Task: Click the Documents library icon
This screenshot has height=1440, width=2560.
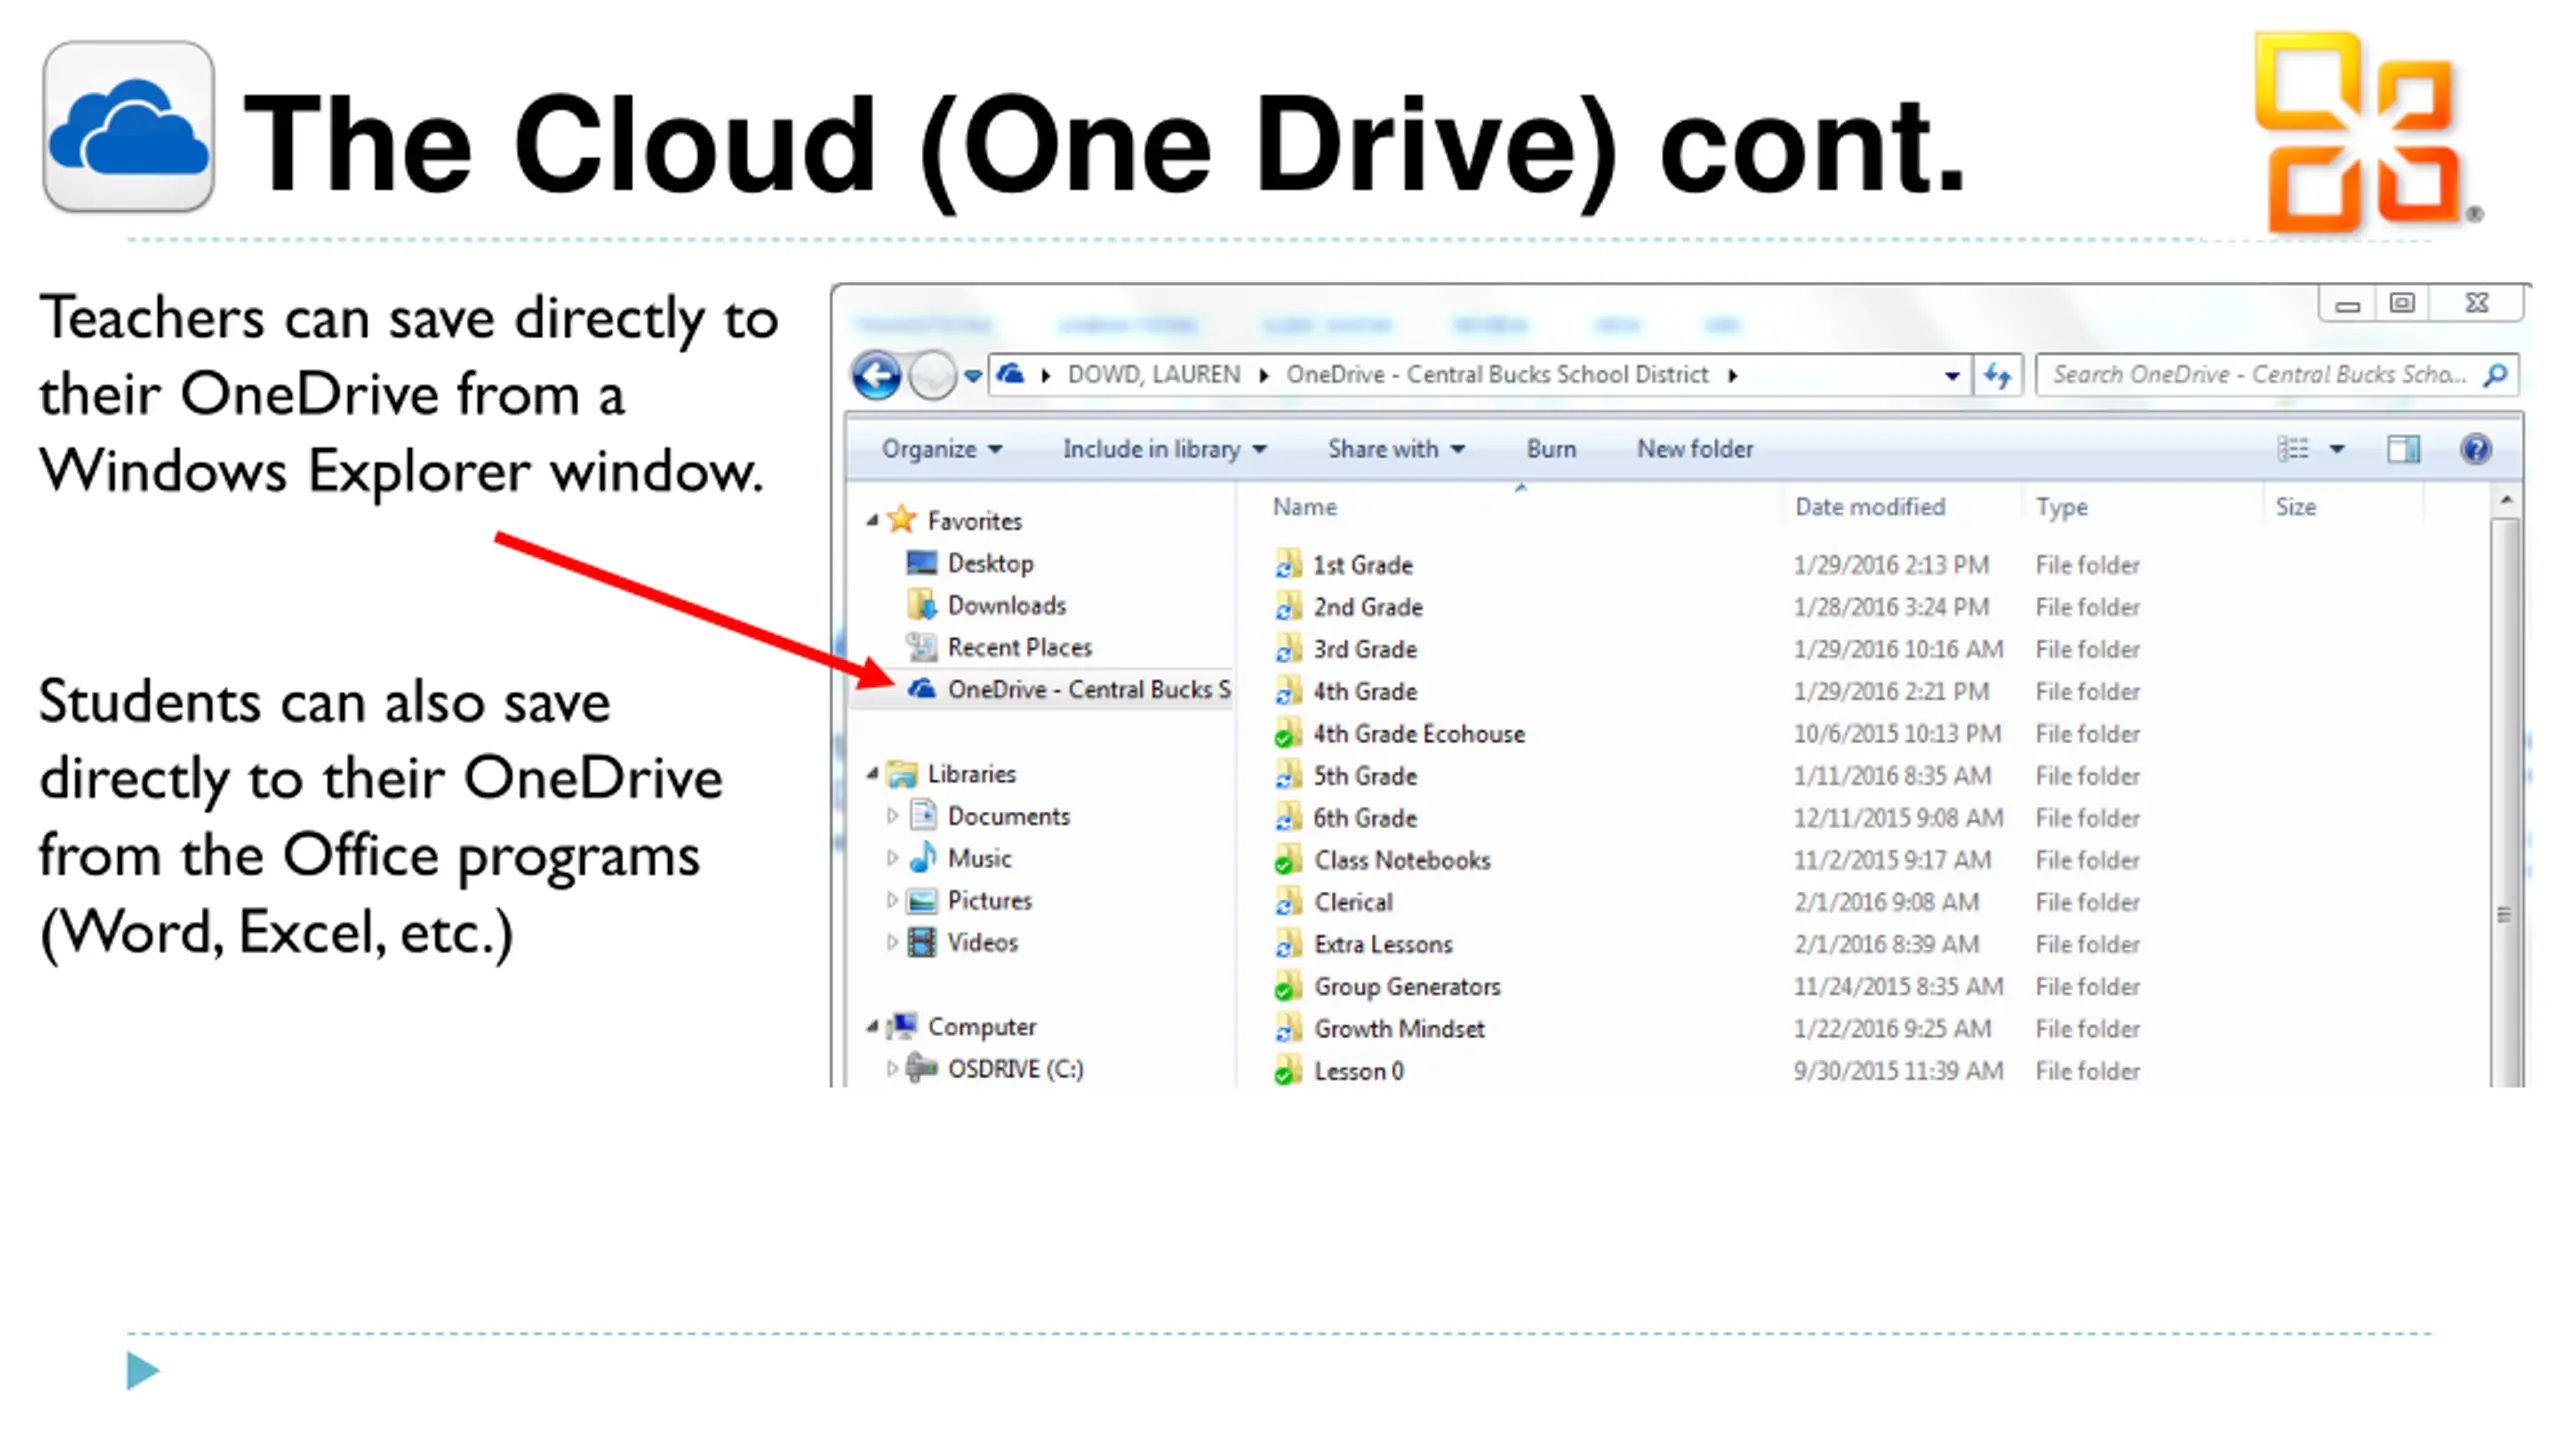Action: (922, 815)
